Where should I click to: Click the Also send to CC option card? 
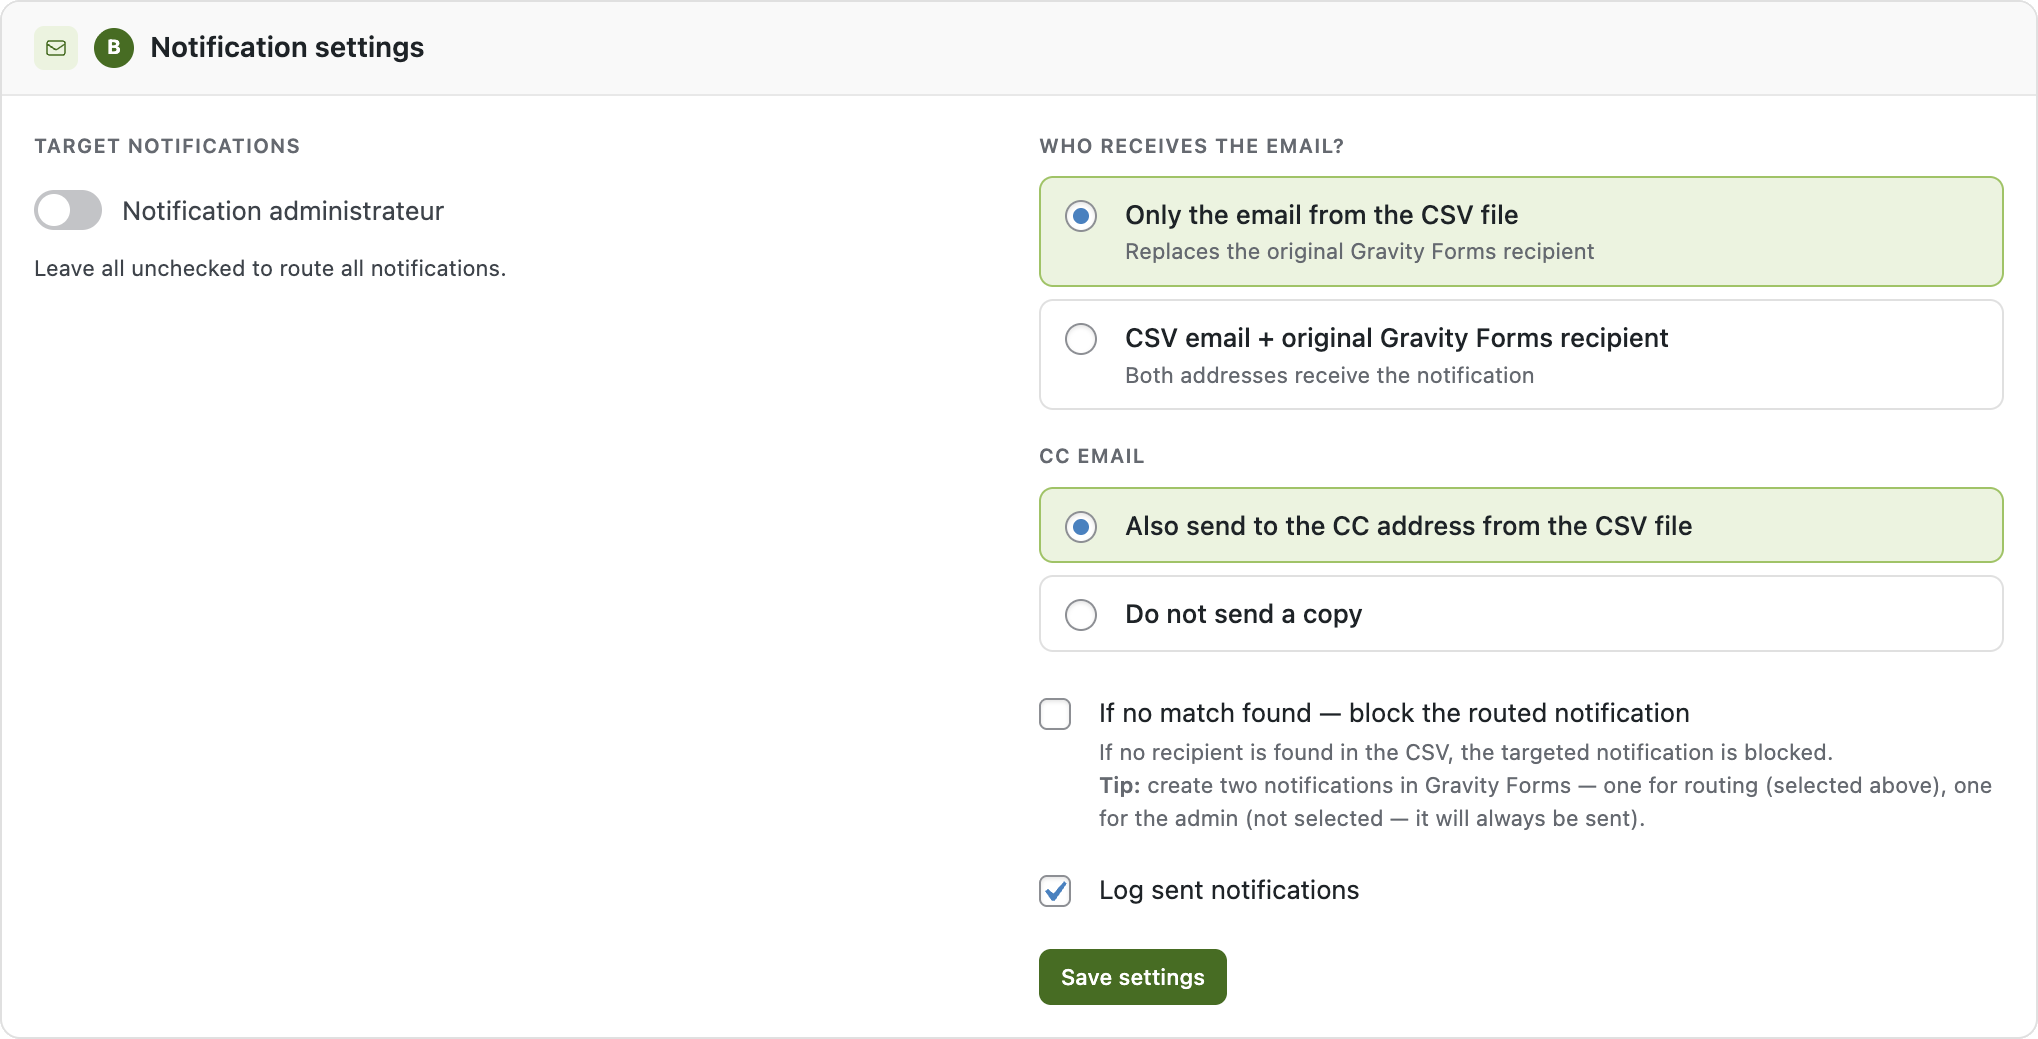(1521, 525)
